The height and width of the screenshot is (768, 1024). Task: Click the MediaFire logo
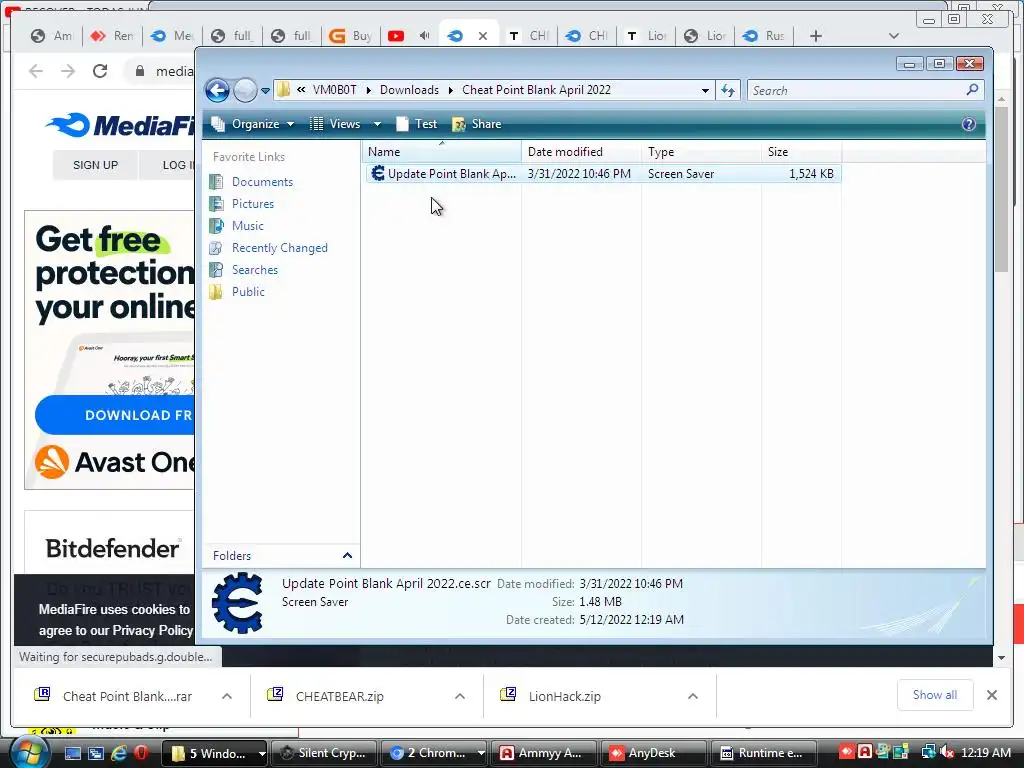coord(120,125)
